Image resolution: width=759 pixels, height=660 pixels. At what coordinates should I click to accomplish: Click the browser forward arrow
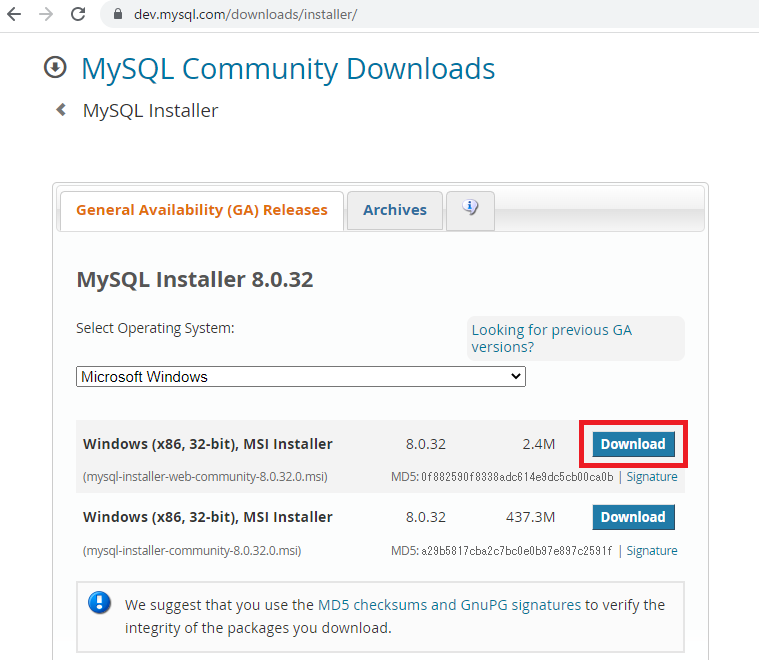(x=46, y=14)
